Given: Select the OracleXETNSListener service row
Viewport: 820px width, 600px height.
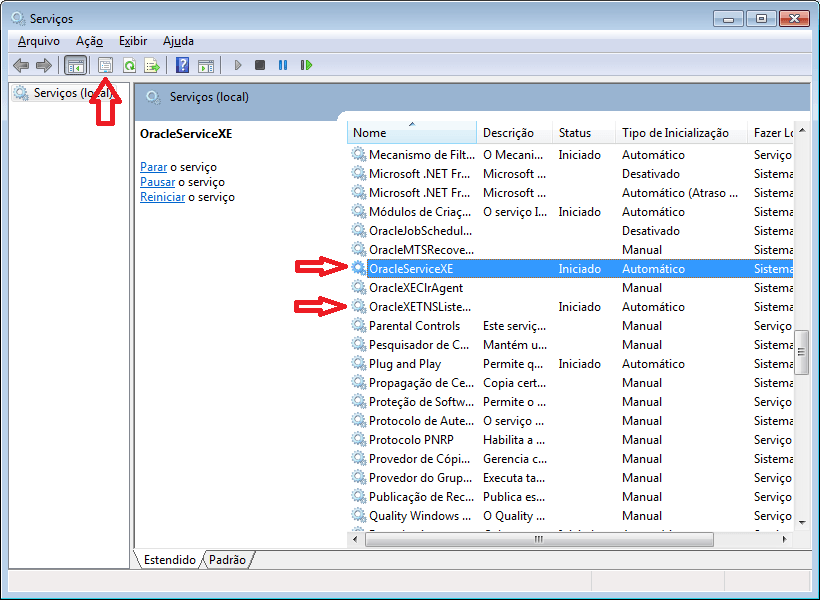Looking at the screenshot, I should pos(420,306).
